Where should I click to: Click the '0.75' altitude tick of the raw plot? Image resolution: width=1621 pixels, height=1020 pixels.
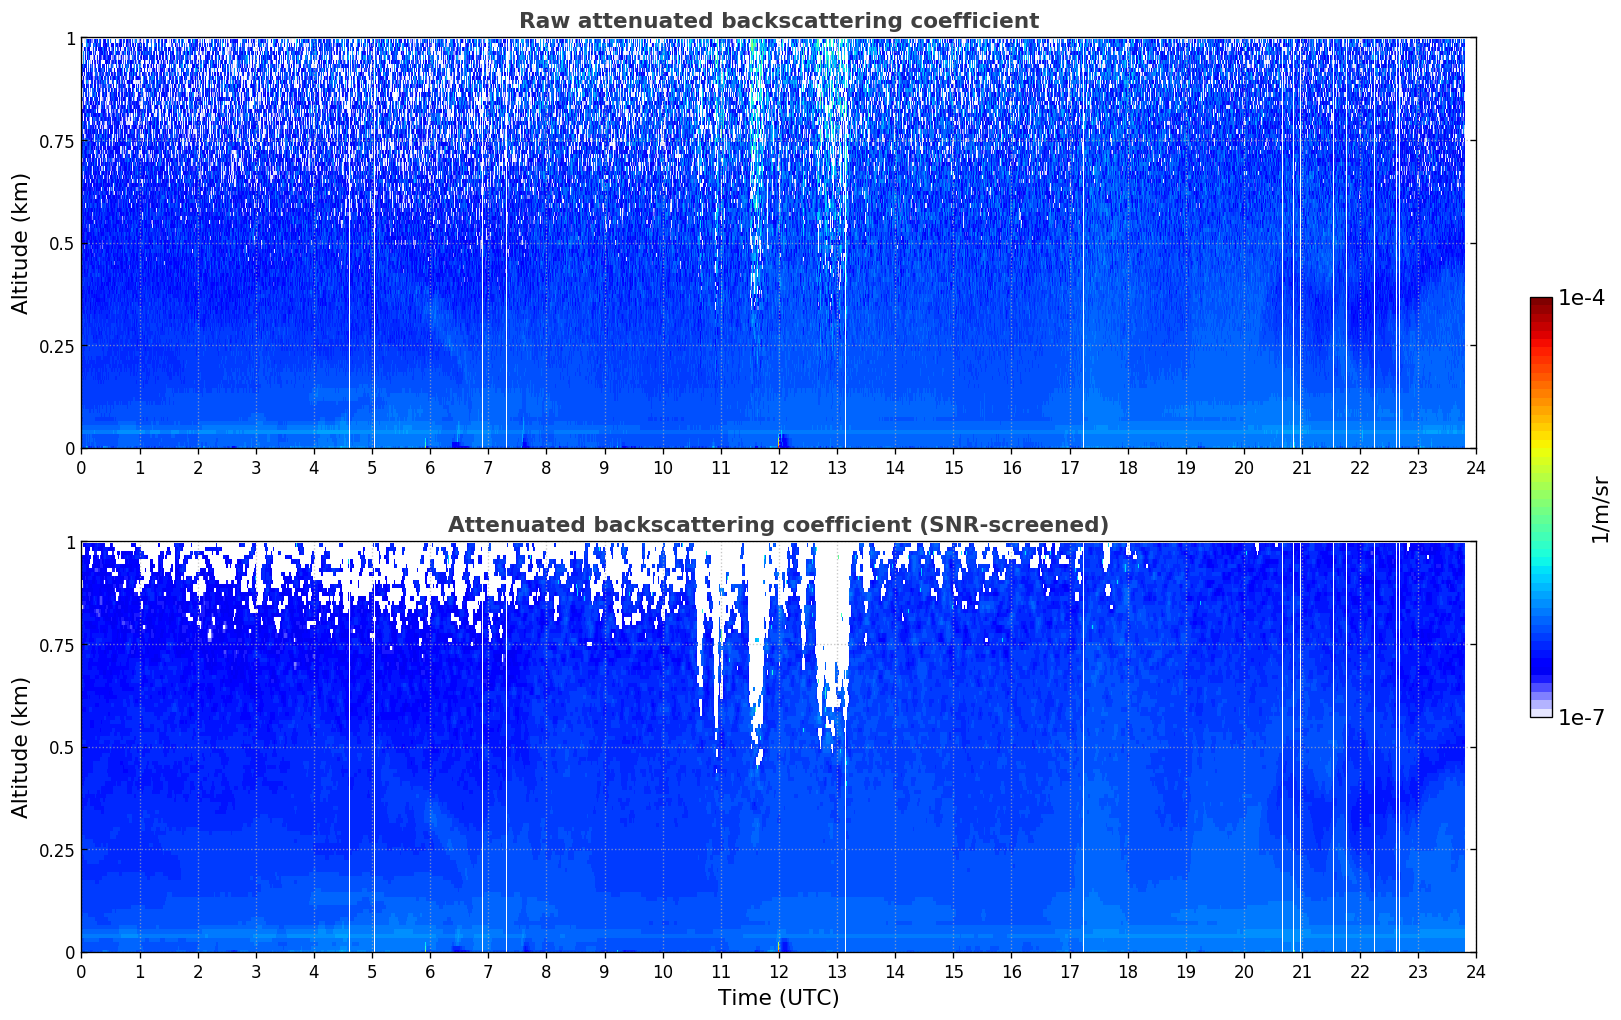(x=58, y=142)
